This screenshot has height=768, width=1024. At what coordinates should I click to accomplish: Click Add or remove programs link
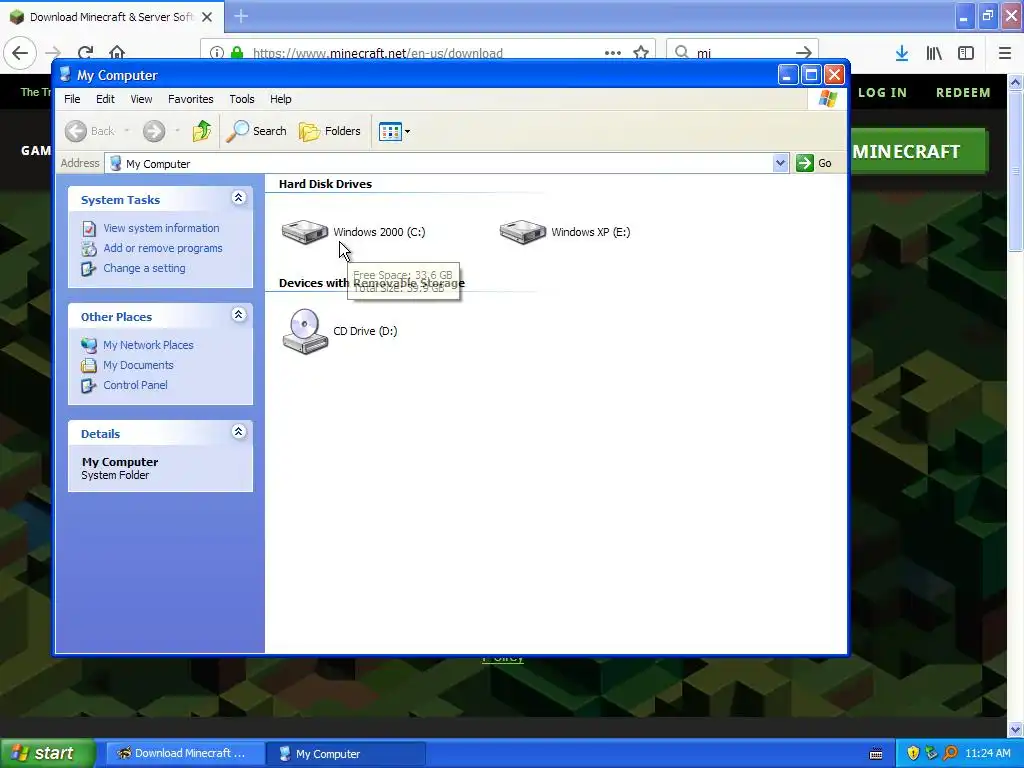tap(163, 248)
